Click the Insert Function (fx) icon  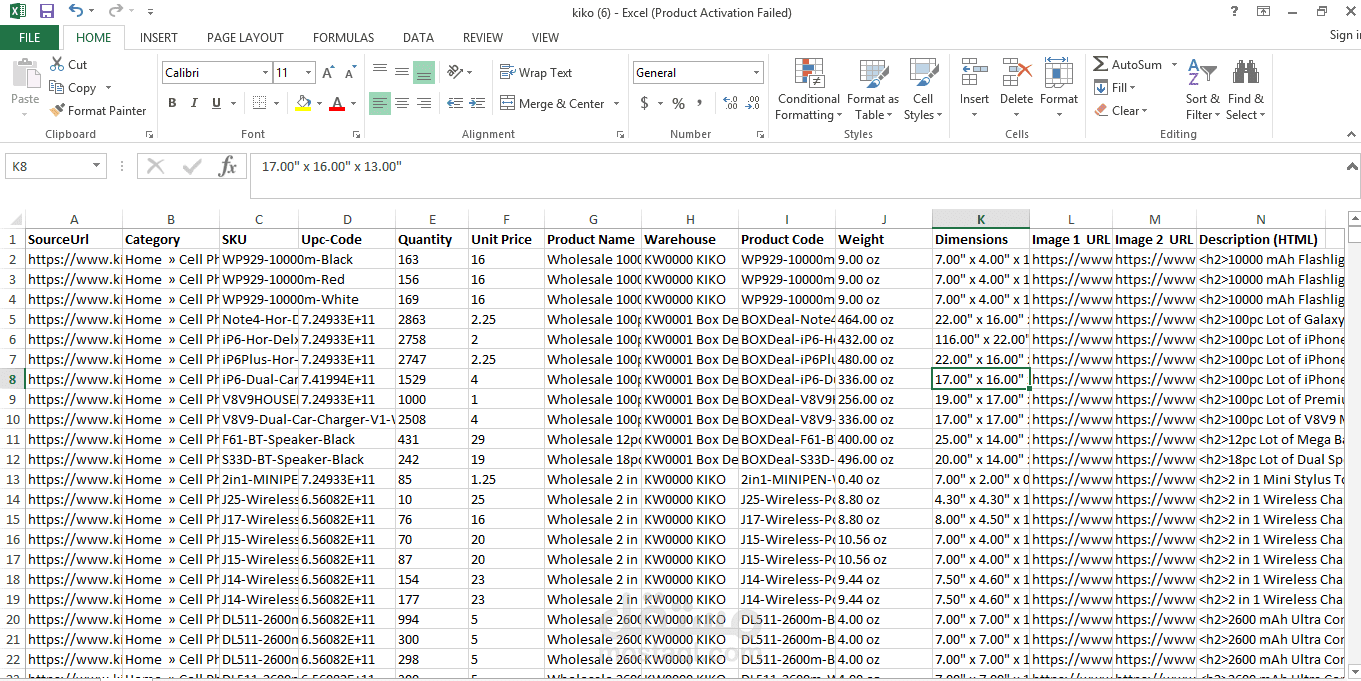point(228,166)
